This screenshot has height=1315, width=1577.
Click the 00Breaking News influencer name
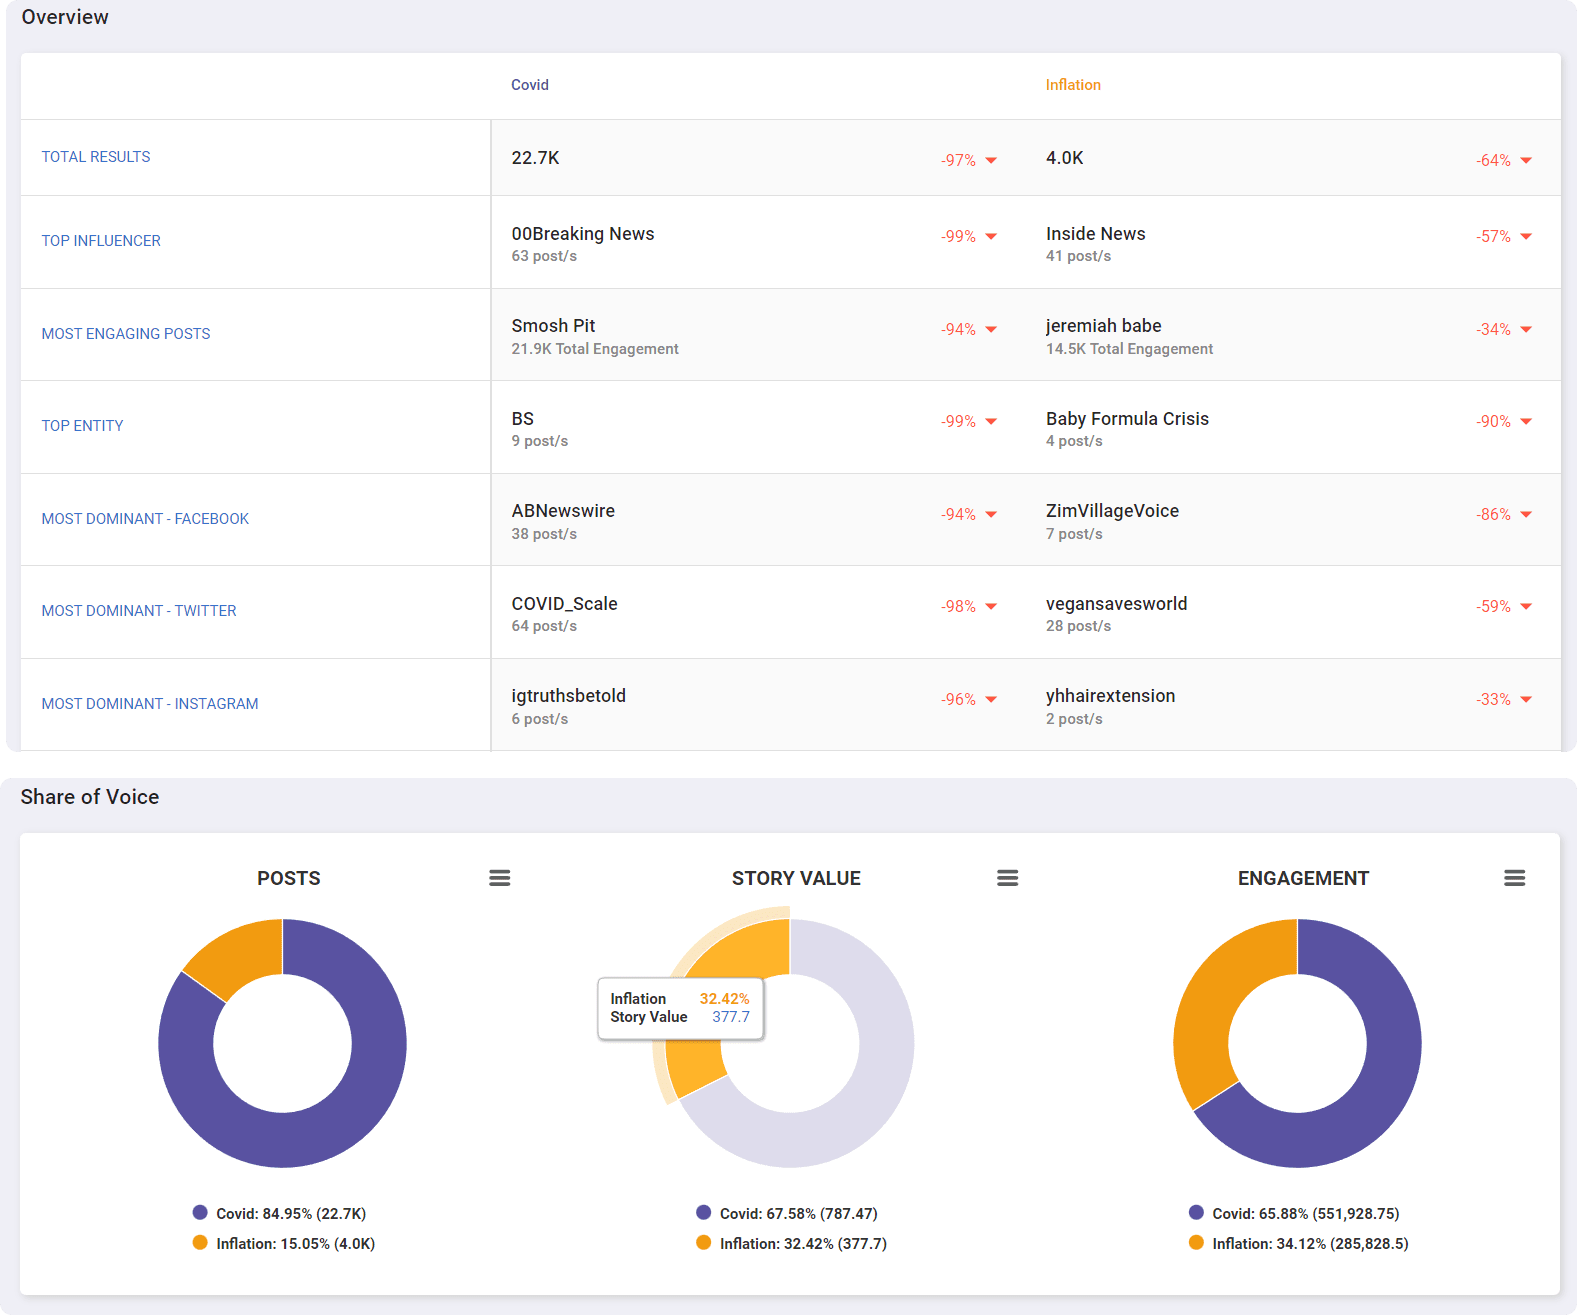(583, 234)
